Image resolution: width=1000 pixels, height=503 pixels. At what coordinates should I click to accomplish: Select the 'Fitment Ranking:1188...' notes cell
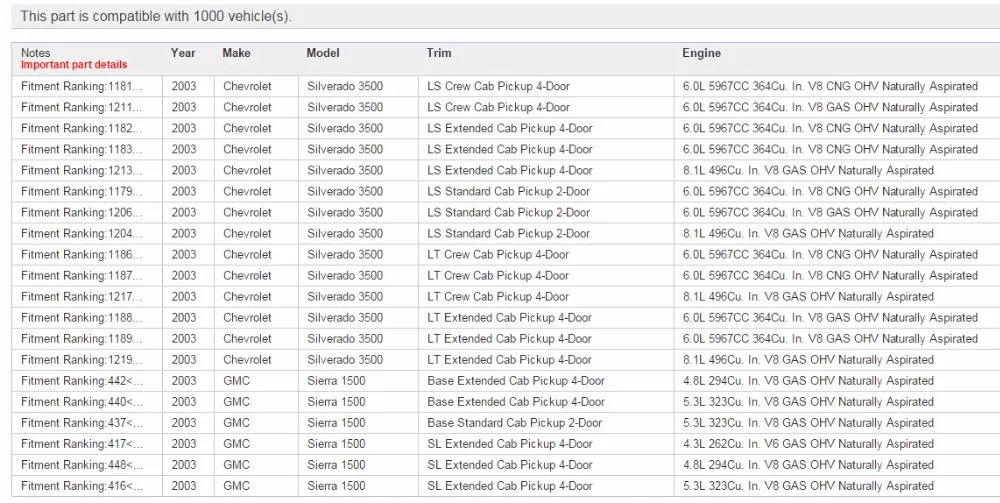click(x=87, y=317)
